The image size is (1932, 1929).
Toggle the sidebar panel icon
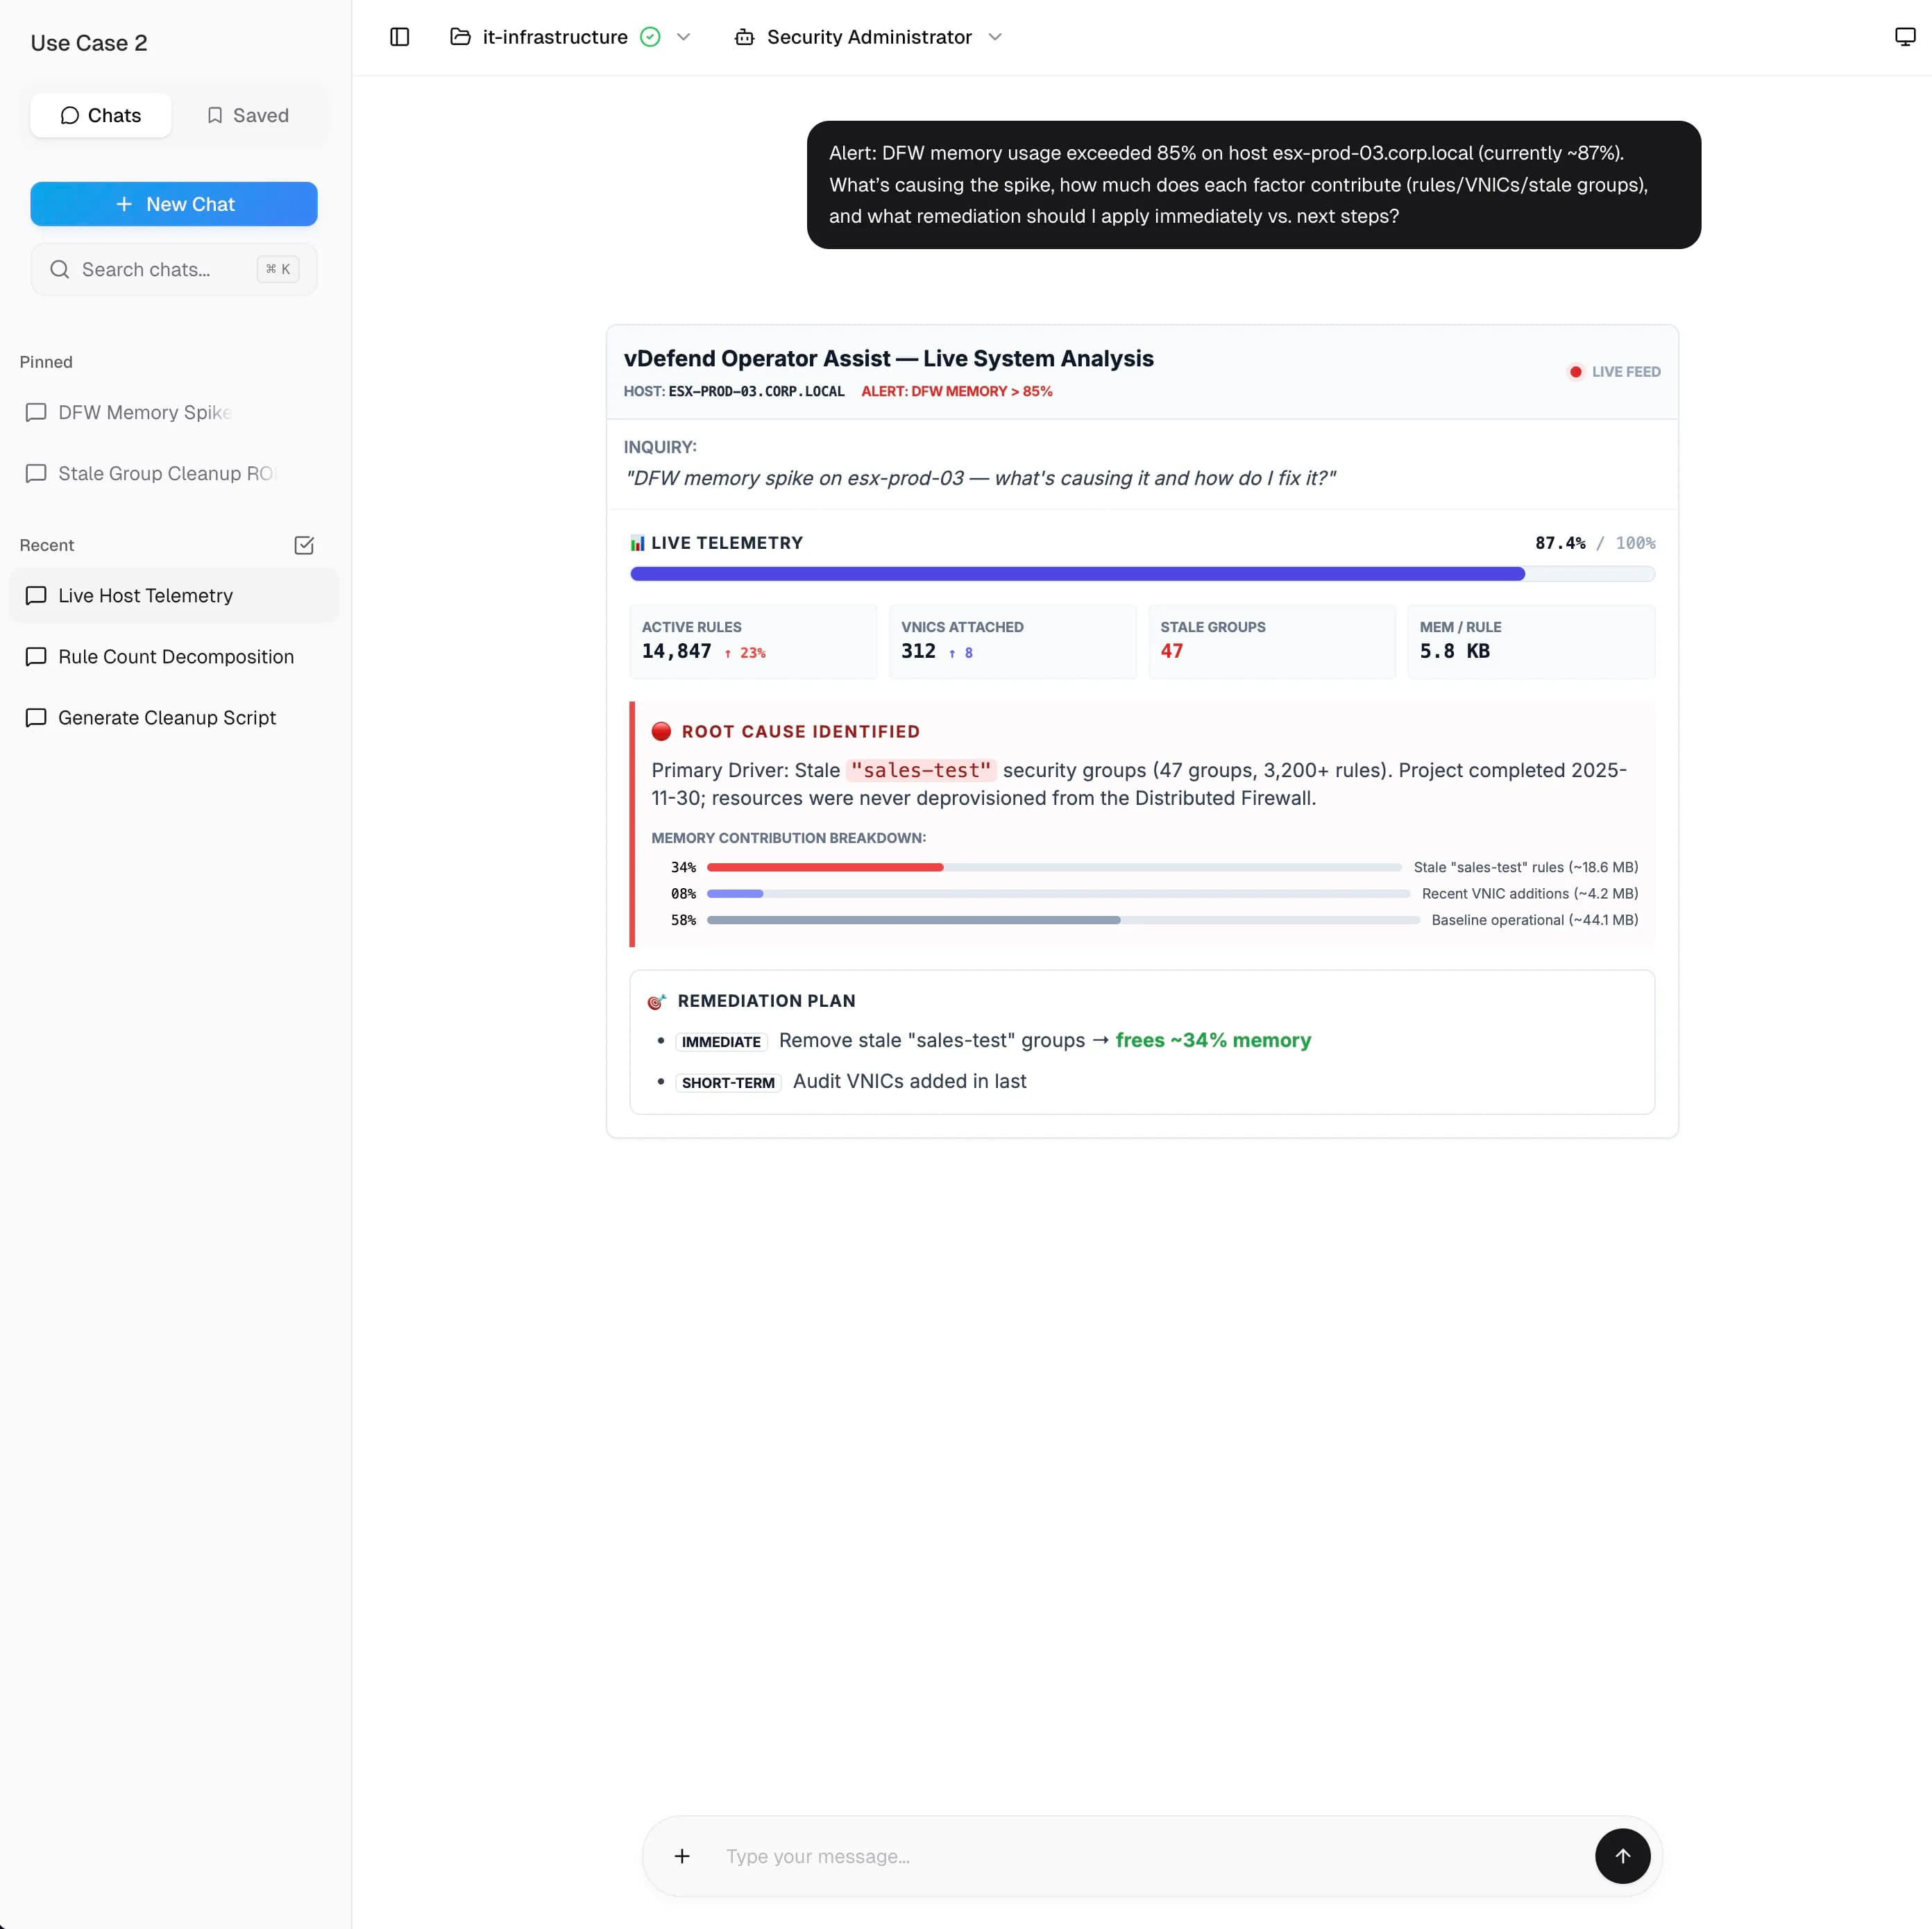coord(399,37)
